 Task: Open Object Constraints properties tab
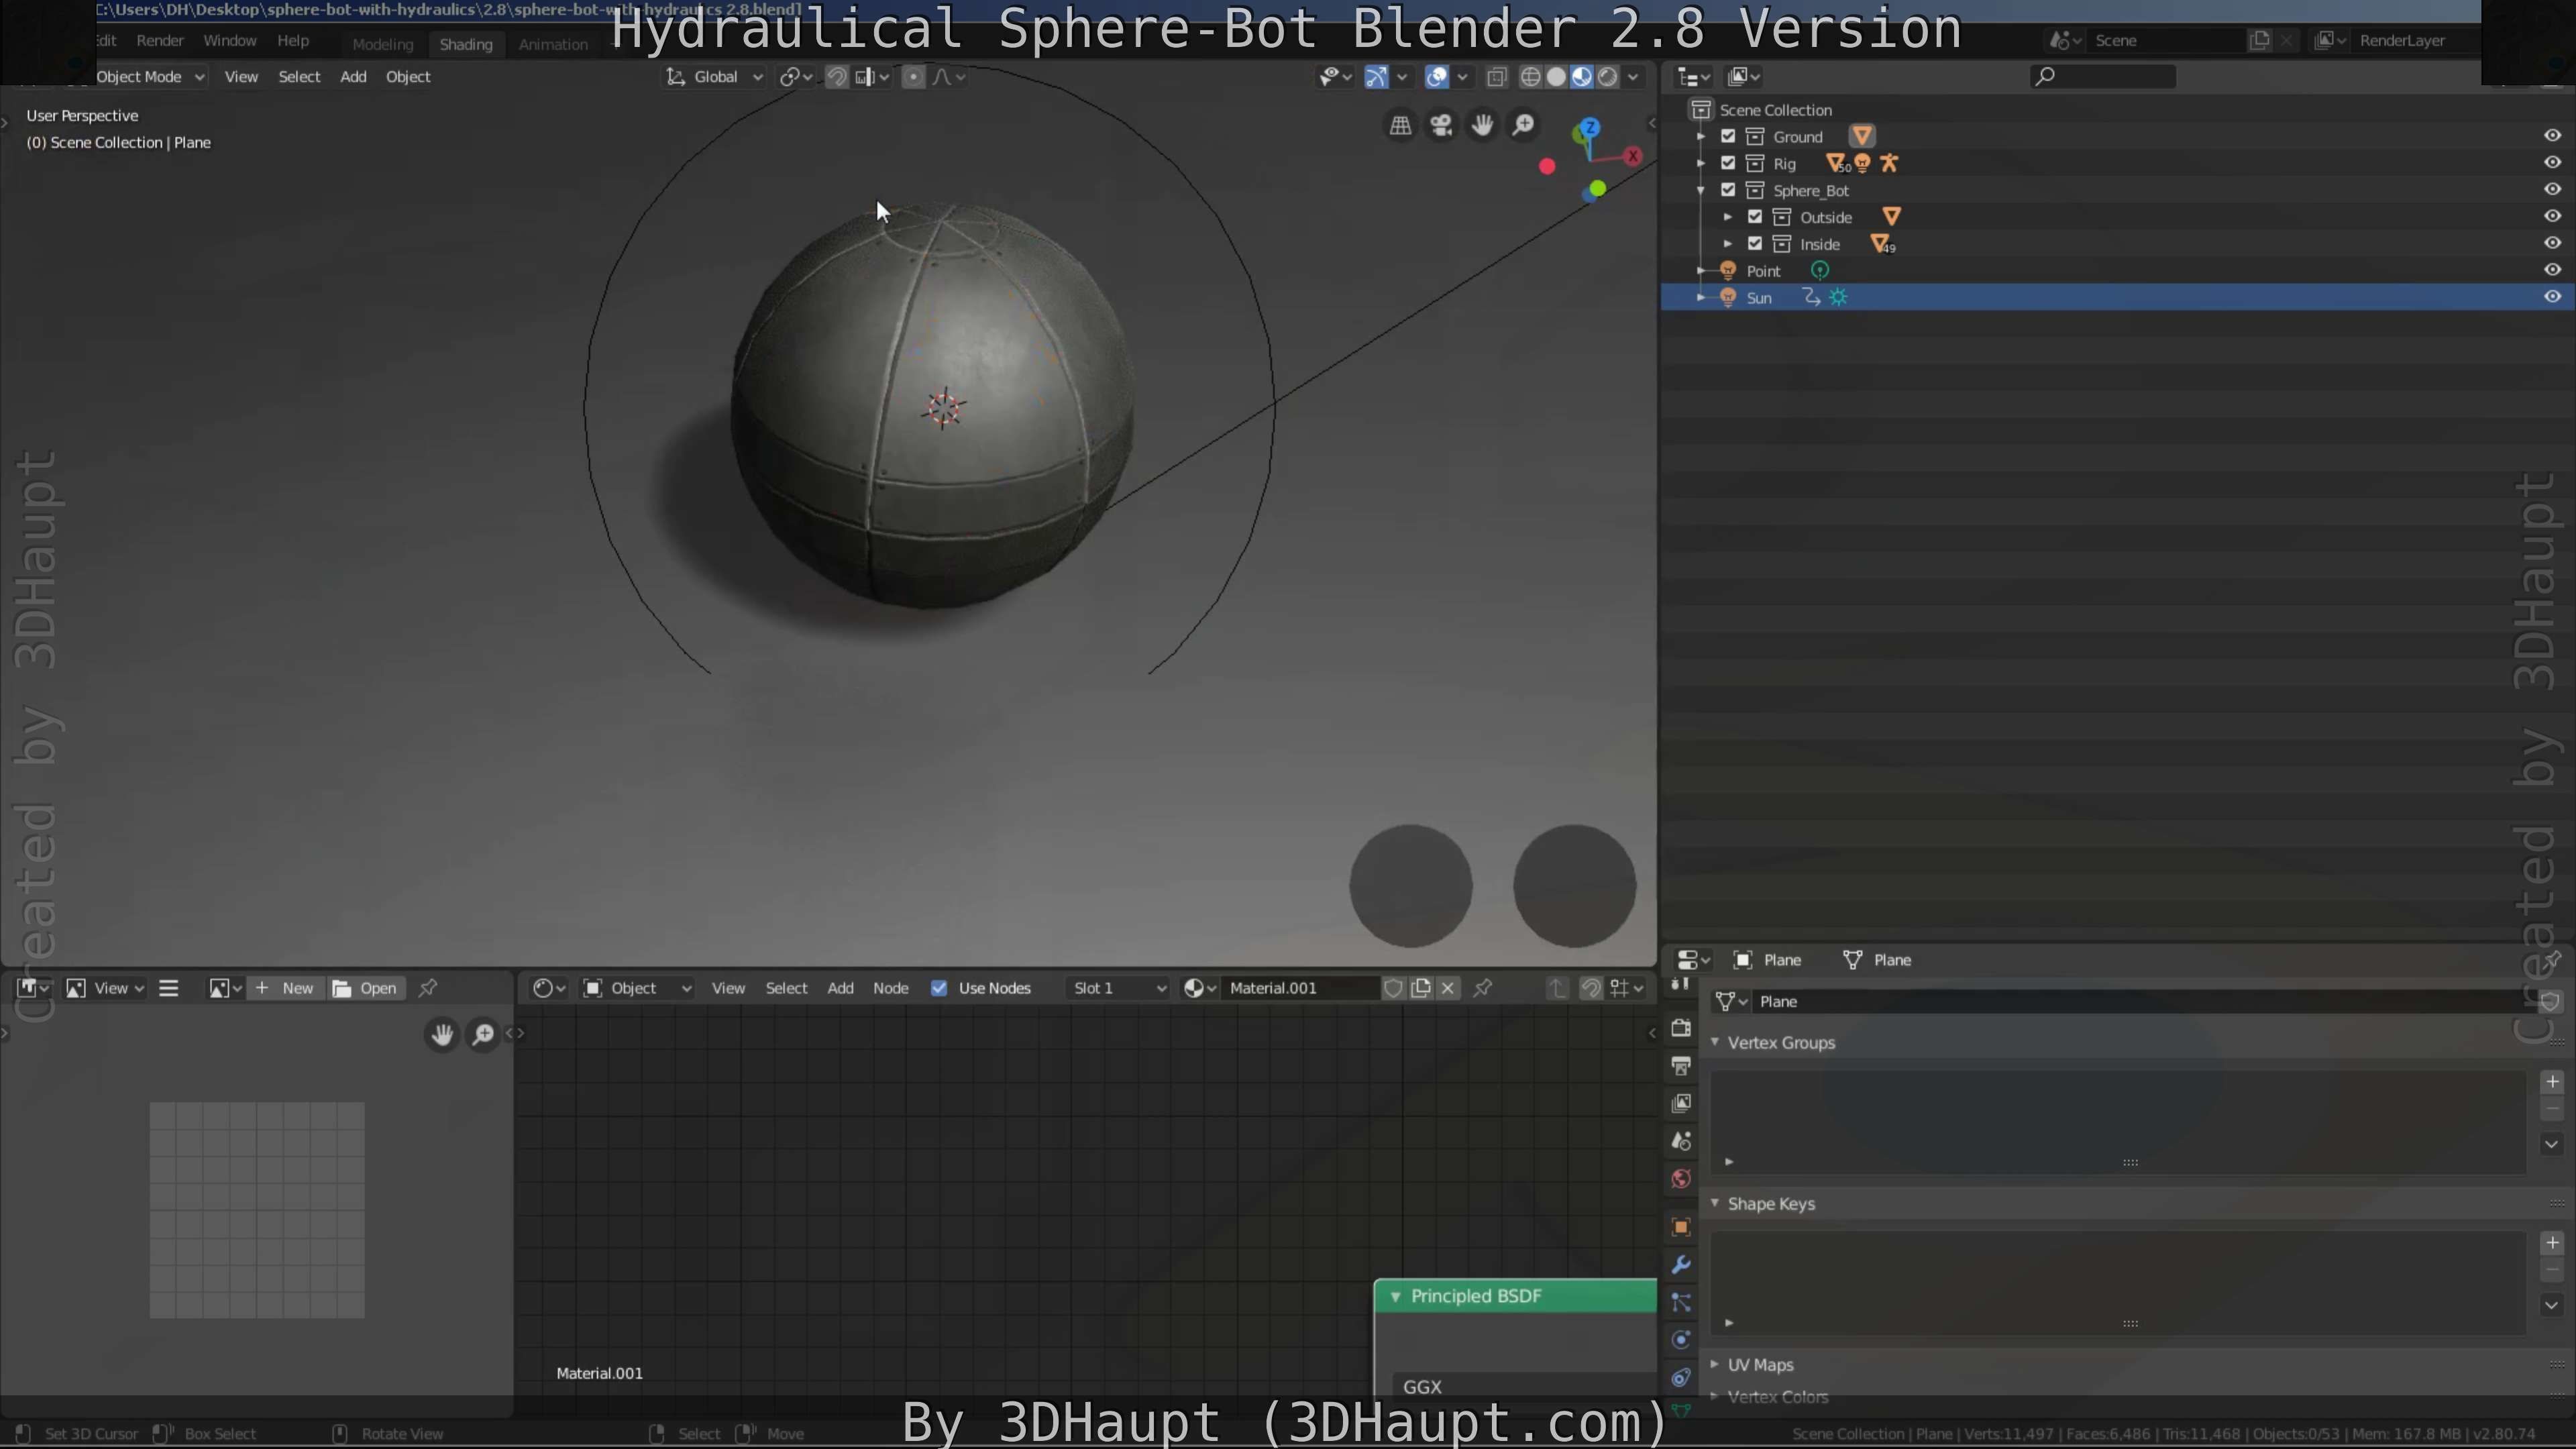(1681, 1378)
